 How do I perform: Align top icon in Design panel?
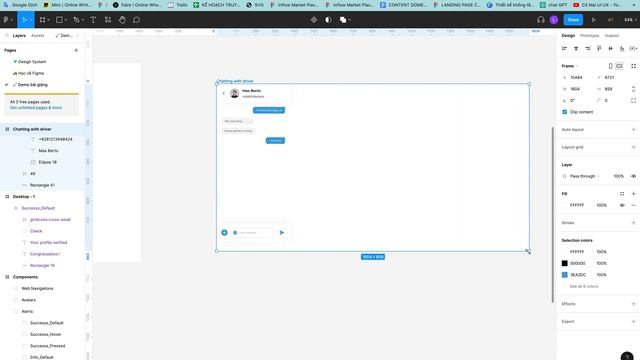point(599,49)
